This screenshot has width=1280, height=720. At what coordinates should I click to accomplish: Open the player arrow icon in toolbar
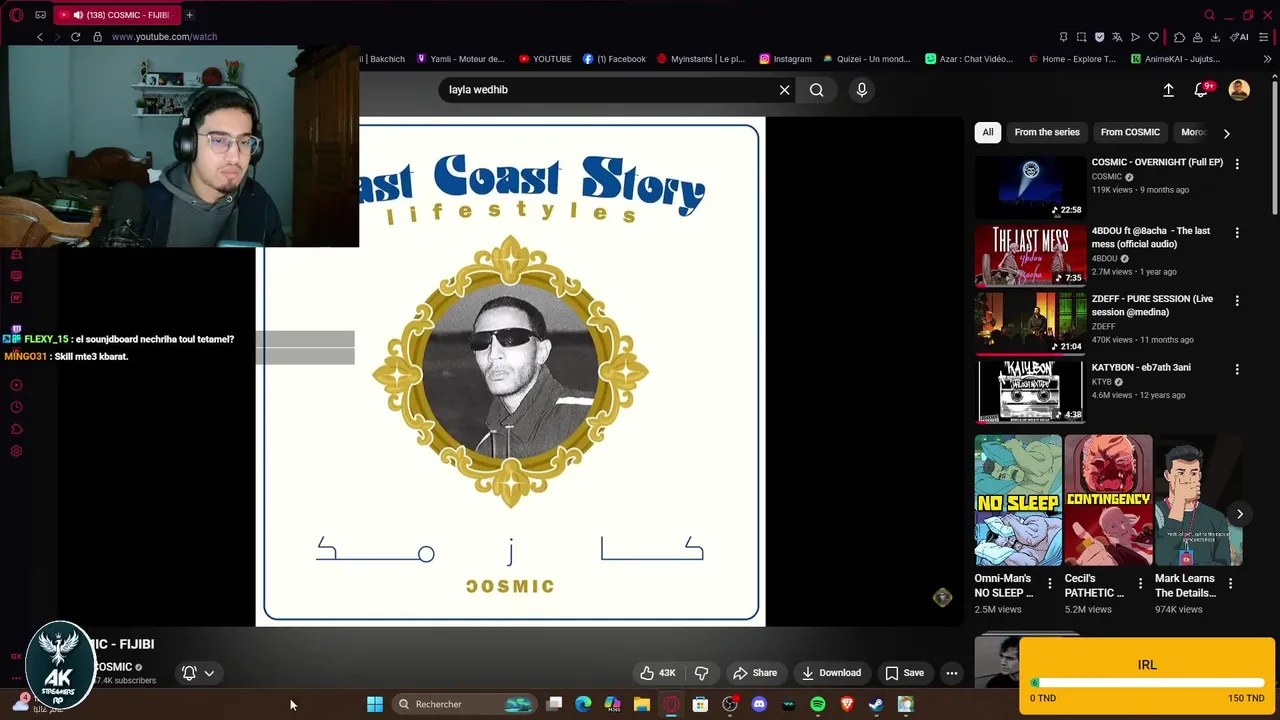point(1135,37)
